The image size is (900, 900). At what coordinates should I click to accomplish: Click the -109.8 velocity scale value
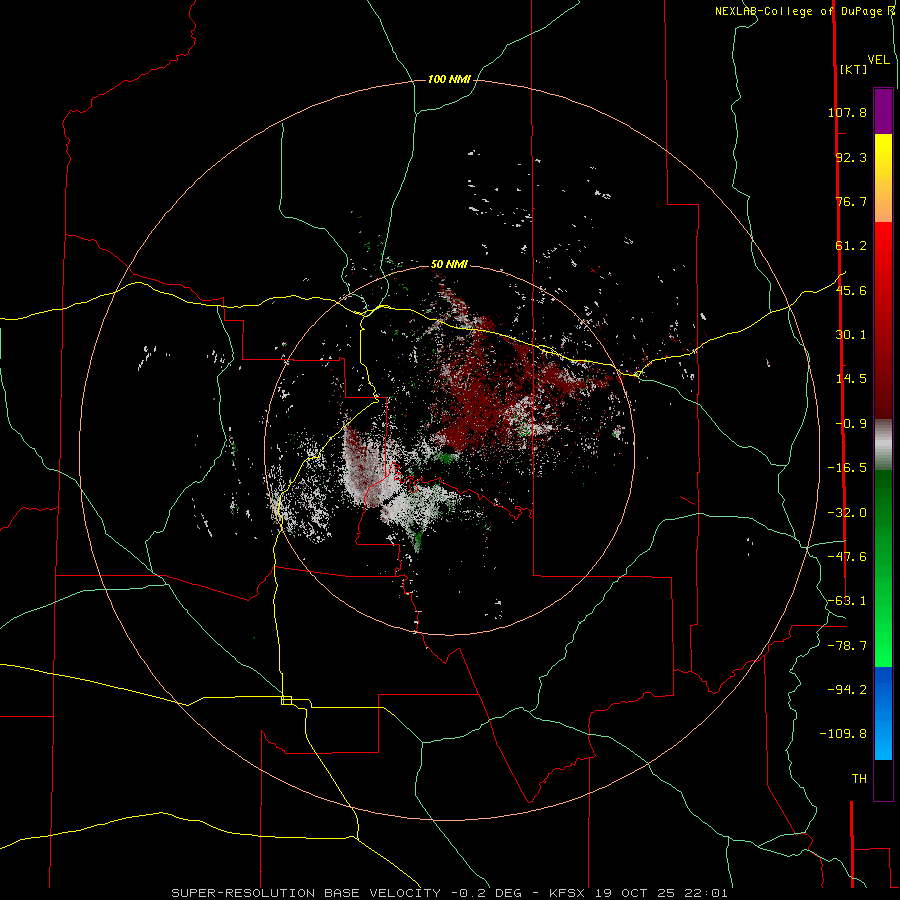point(843,734)
